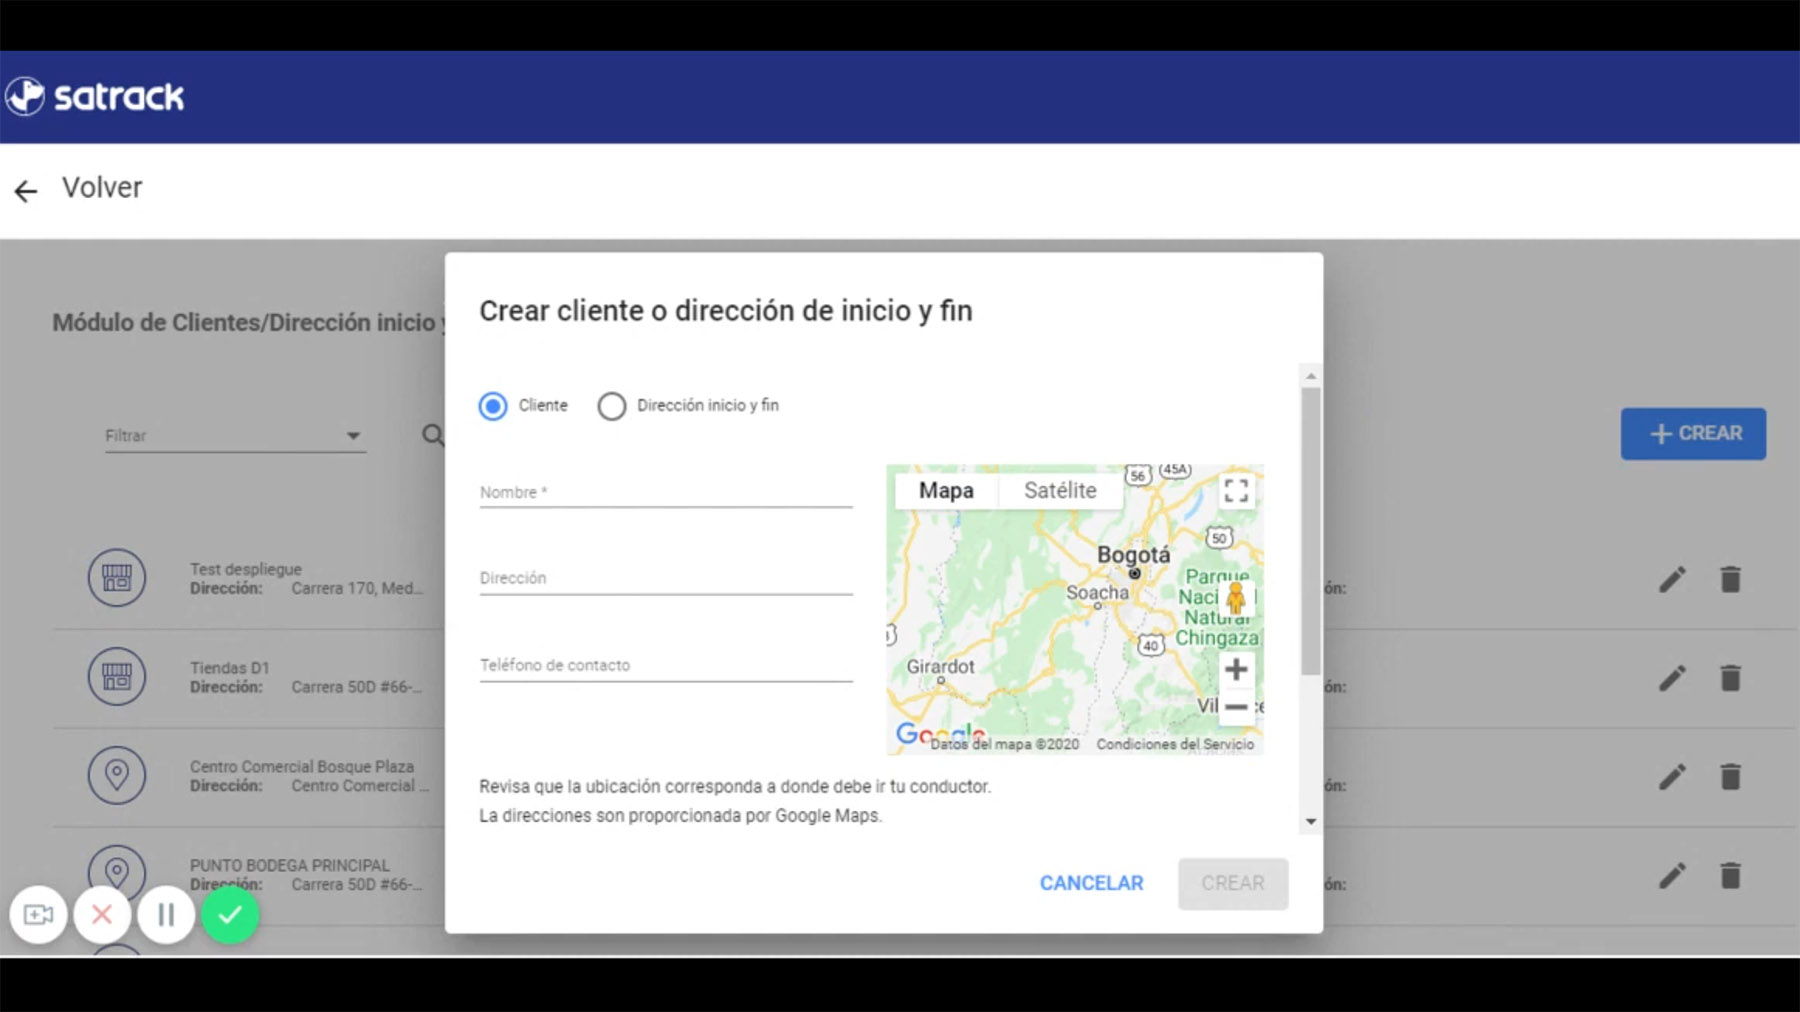Click the Soacha label on the map

(1097, 592)
